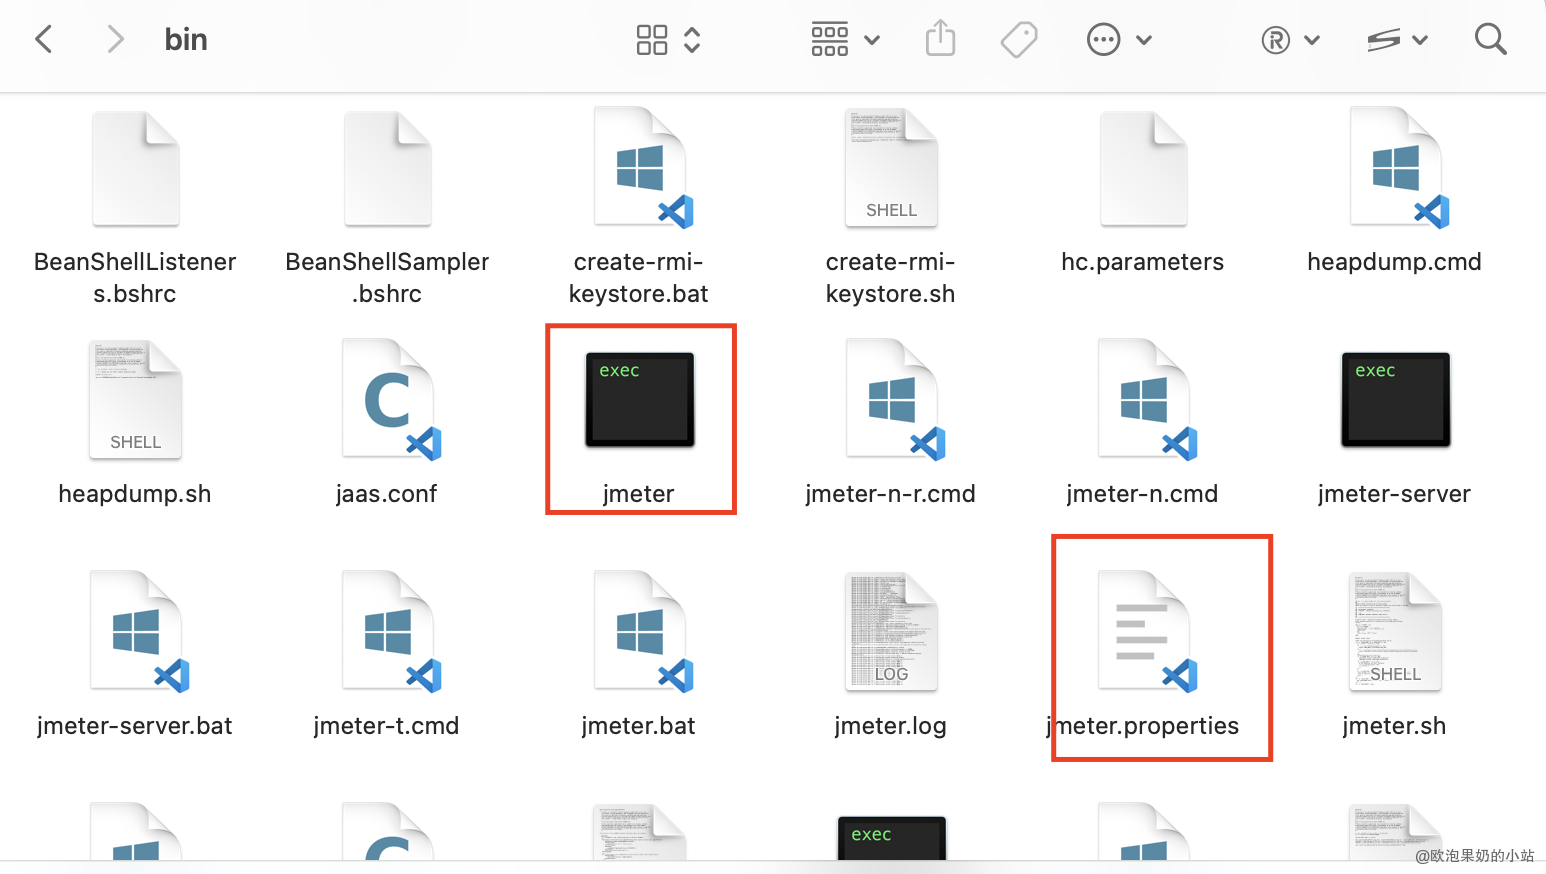This screenshot has height=874, width=1546.
Task: Expand the circled R dropdown chevron
Action: [x=1313, y=41]
